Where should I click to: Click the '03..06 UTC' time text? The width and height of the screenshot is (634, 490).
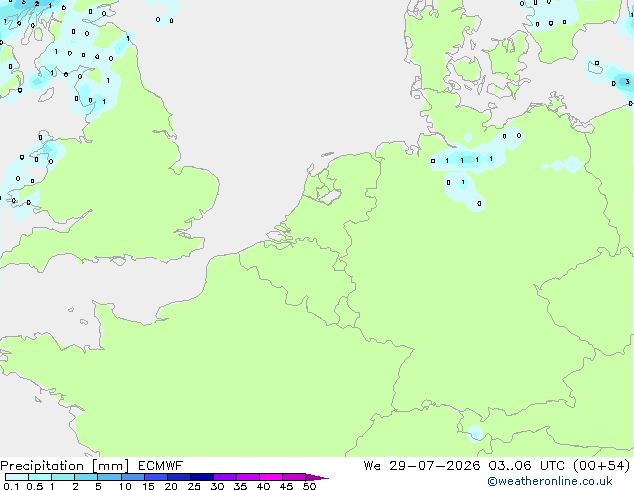point(528,466)
